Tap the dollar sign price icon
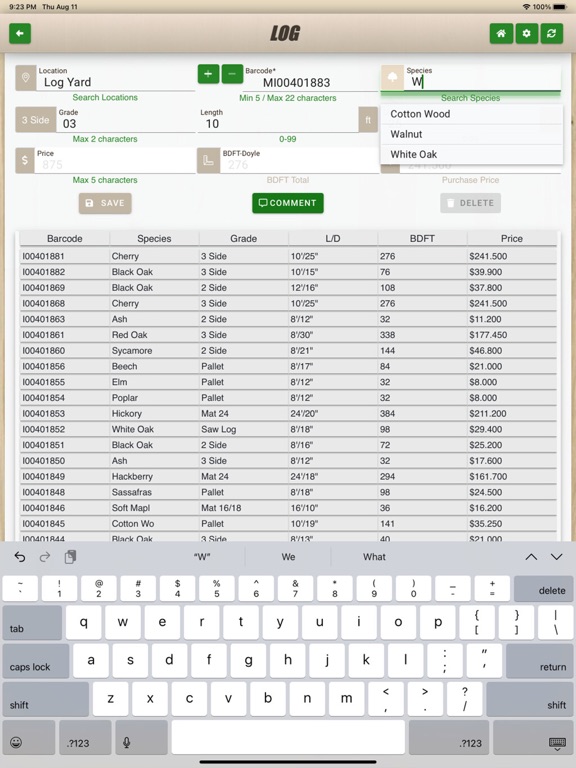 pyautogui.click(x=24, y=160)
